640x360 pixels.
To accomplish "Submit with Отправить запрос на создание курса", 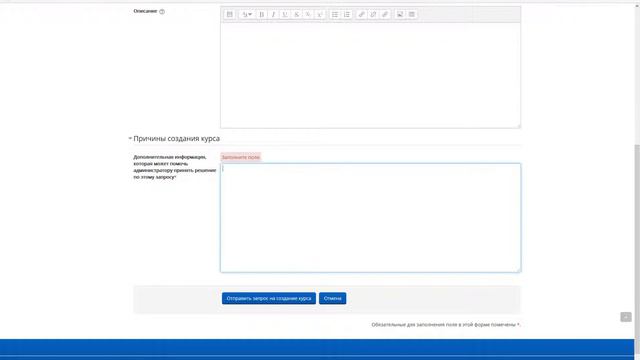I will point(269,298).
